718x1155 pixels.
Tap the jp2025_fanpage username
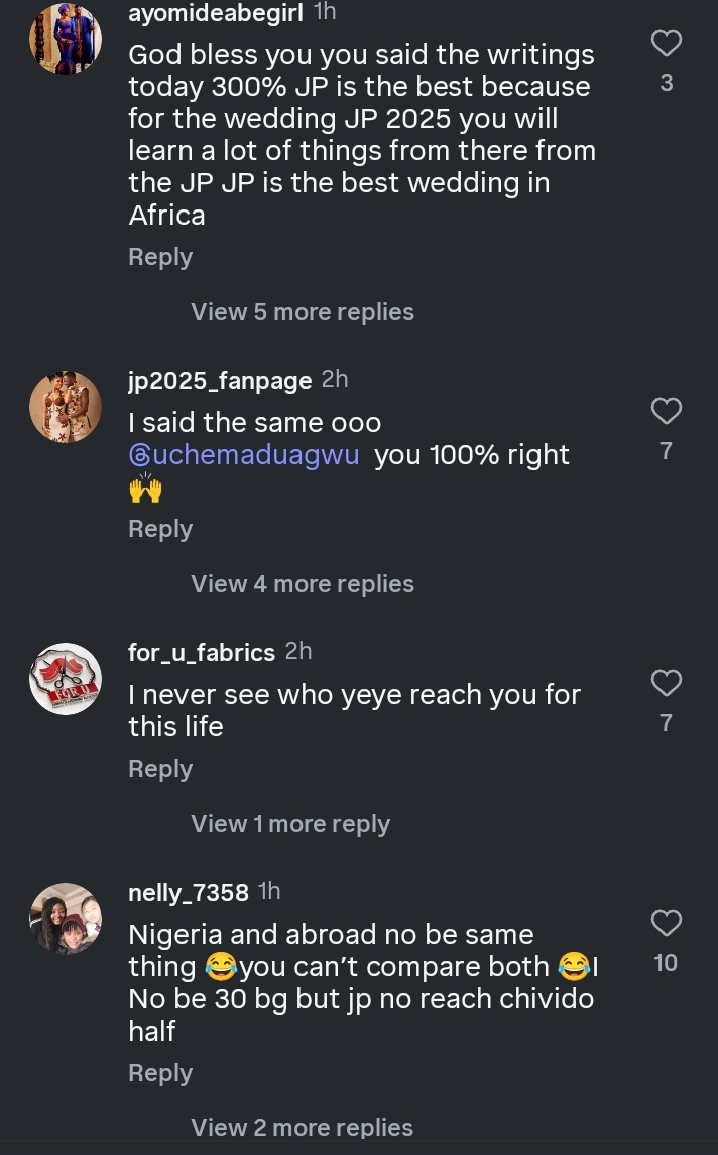(x=220, y=380)
